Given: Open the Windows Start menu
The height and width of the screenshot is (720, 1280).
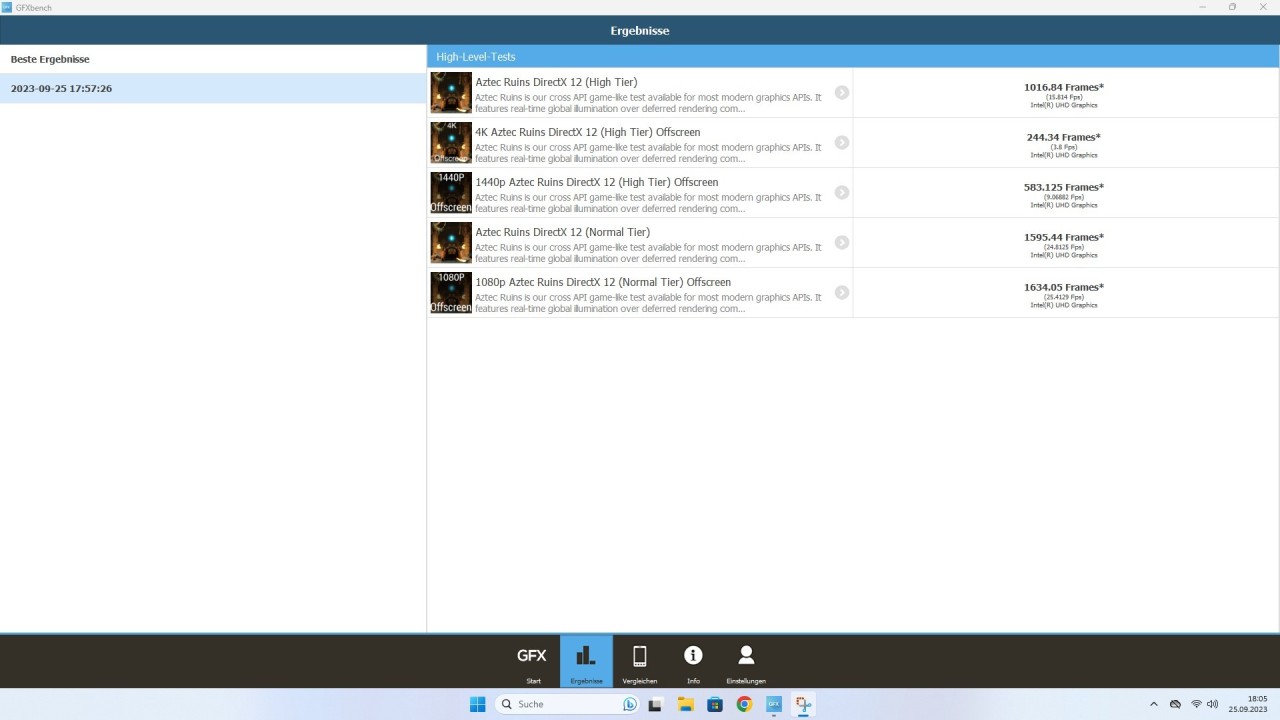Looking at the screenshot, I should [478, 704].
